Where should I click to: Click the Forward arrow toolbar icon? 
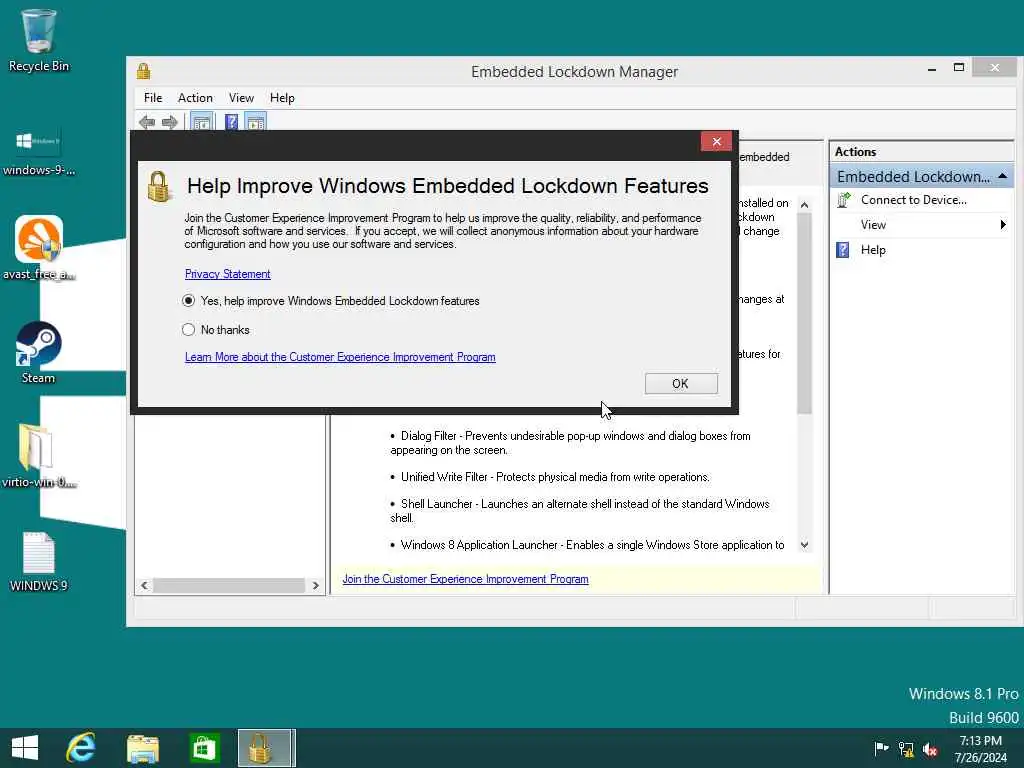(x=170, y=122)
